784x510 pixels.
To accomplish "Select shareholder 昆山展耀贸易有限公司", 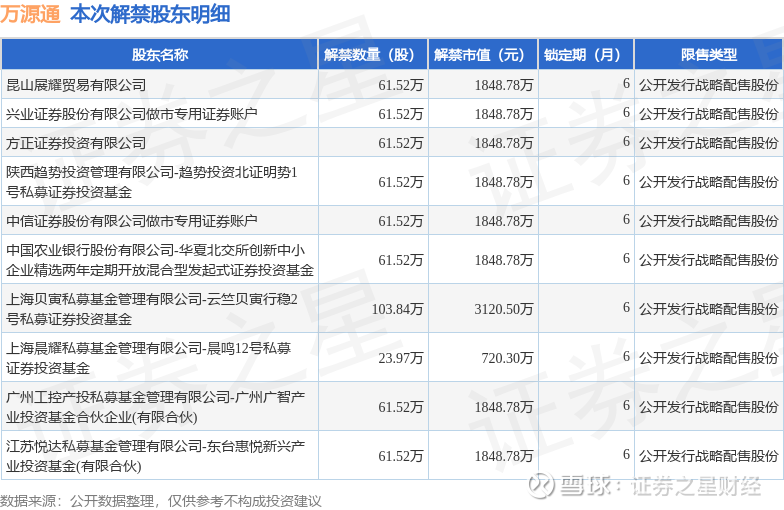I will pyautogui.click(x=76, y=85).
